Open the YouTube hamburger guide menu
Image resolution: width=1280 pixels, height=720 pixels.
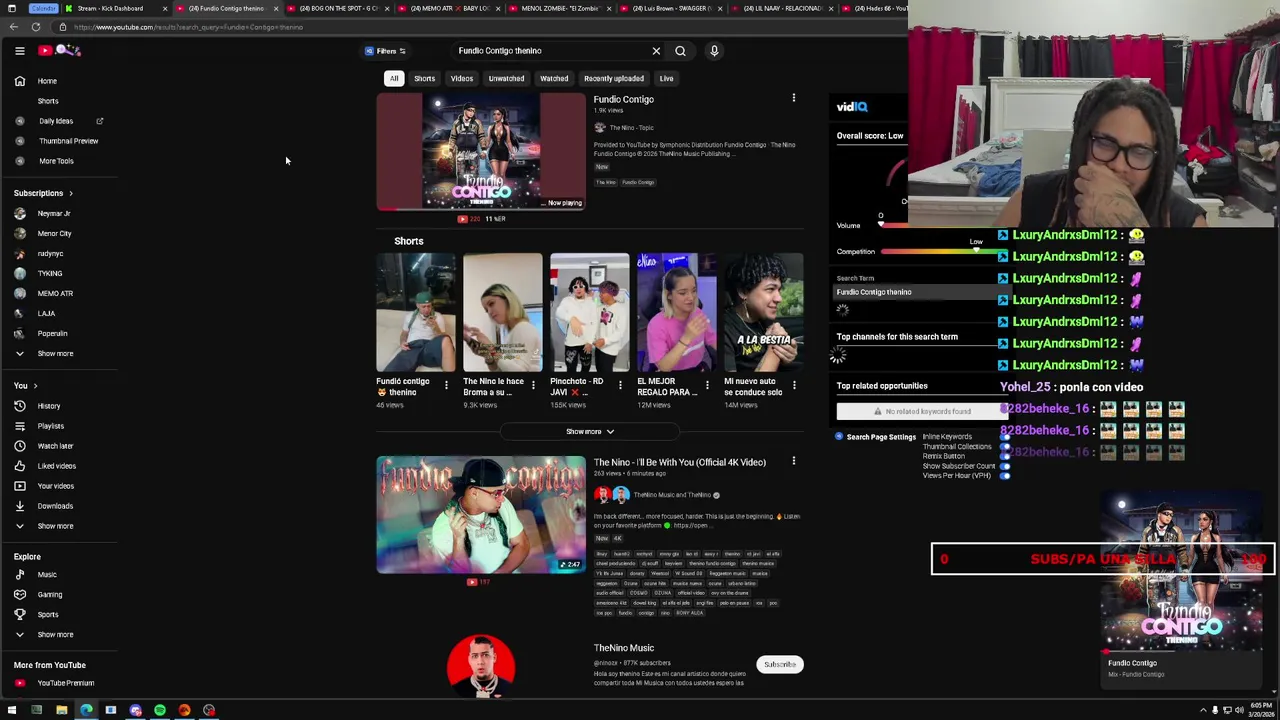(x=19, y=51)
